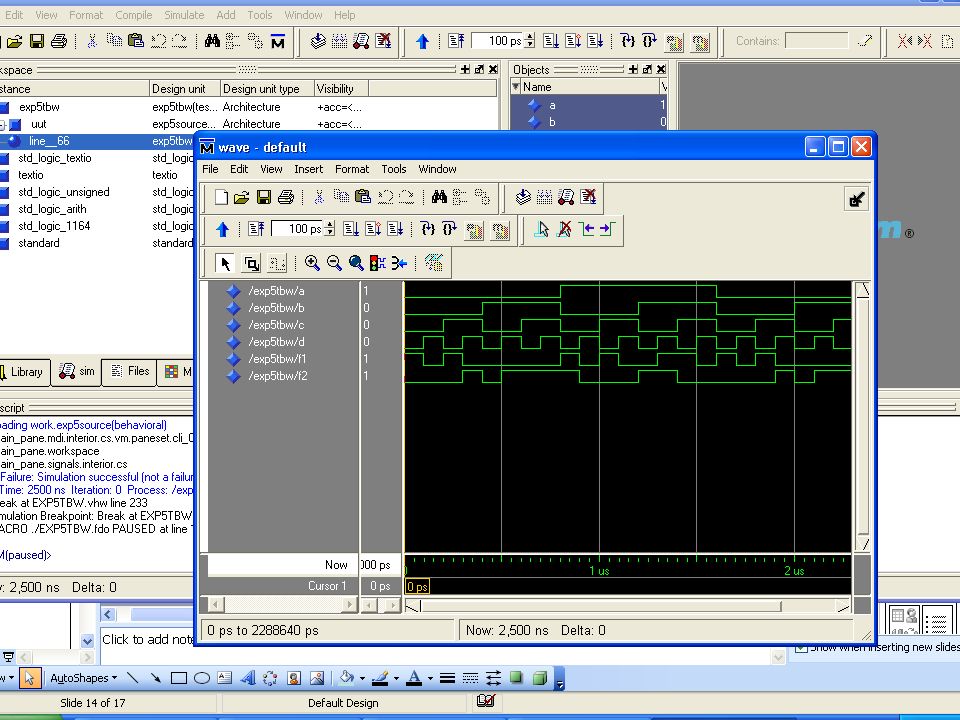Click Find Next Transition icon
This screenshot has height=720, width=960.
click(x=607, y=230)
